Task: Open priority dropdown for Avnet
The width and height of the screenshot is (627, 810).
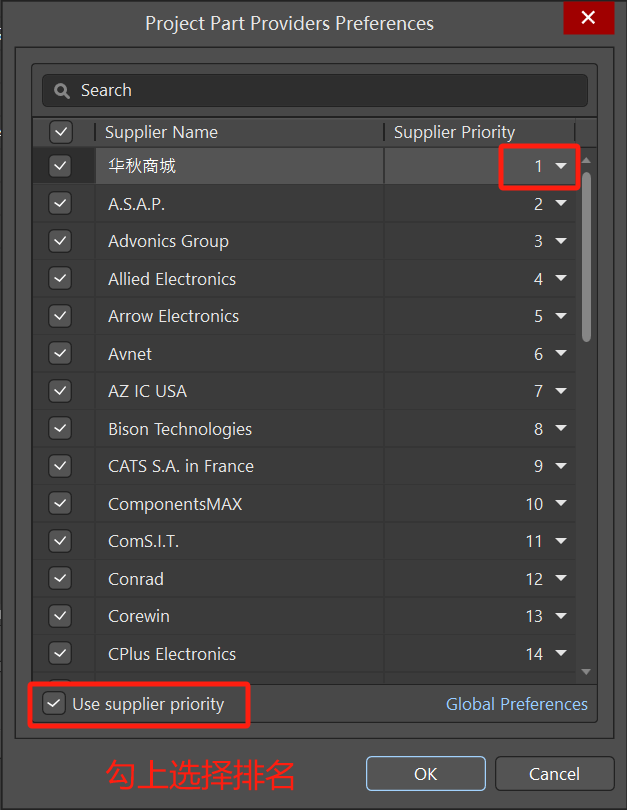Action: point(560,354)
